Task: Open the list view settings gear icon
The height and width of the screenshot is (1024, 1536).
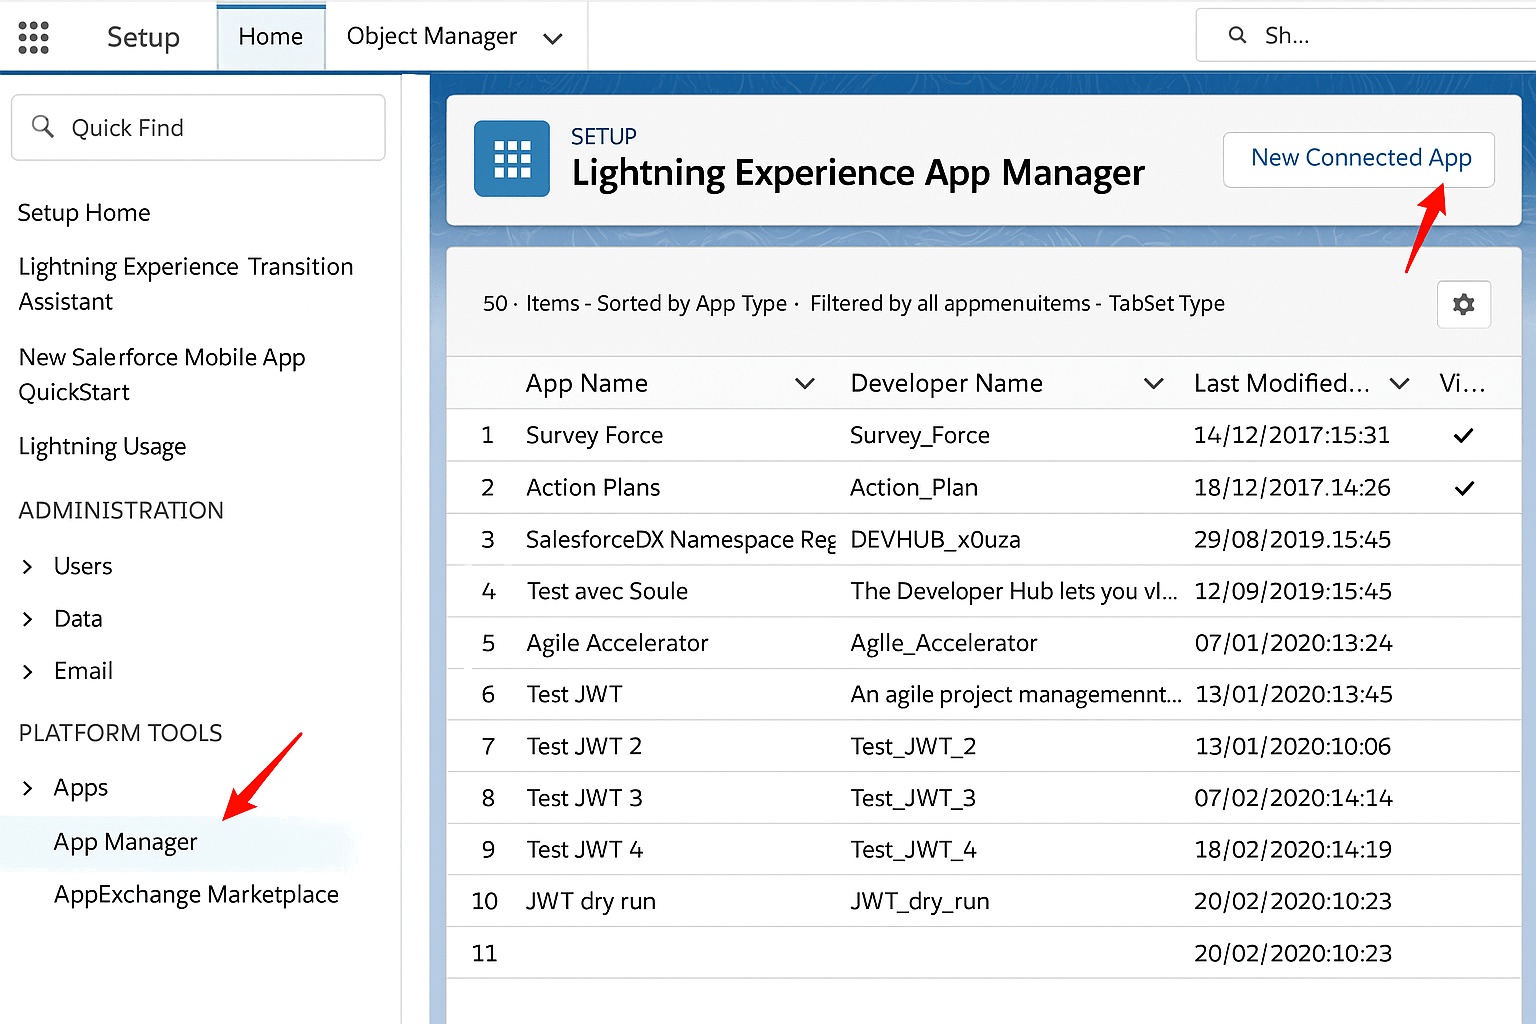Action: [x=1463, y=304]
